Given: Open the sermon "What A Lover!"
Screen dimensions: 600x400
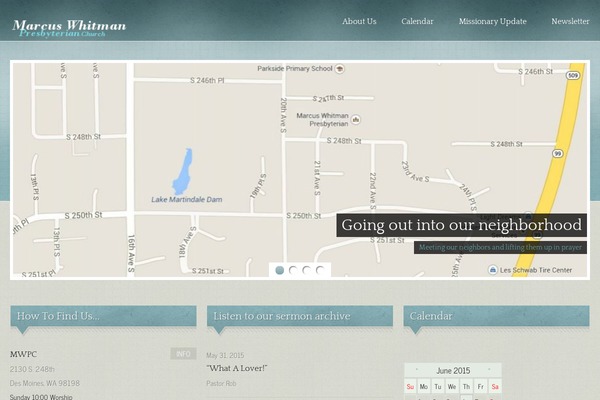Looking at the screenshot, I should [x=236, y=368].
